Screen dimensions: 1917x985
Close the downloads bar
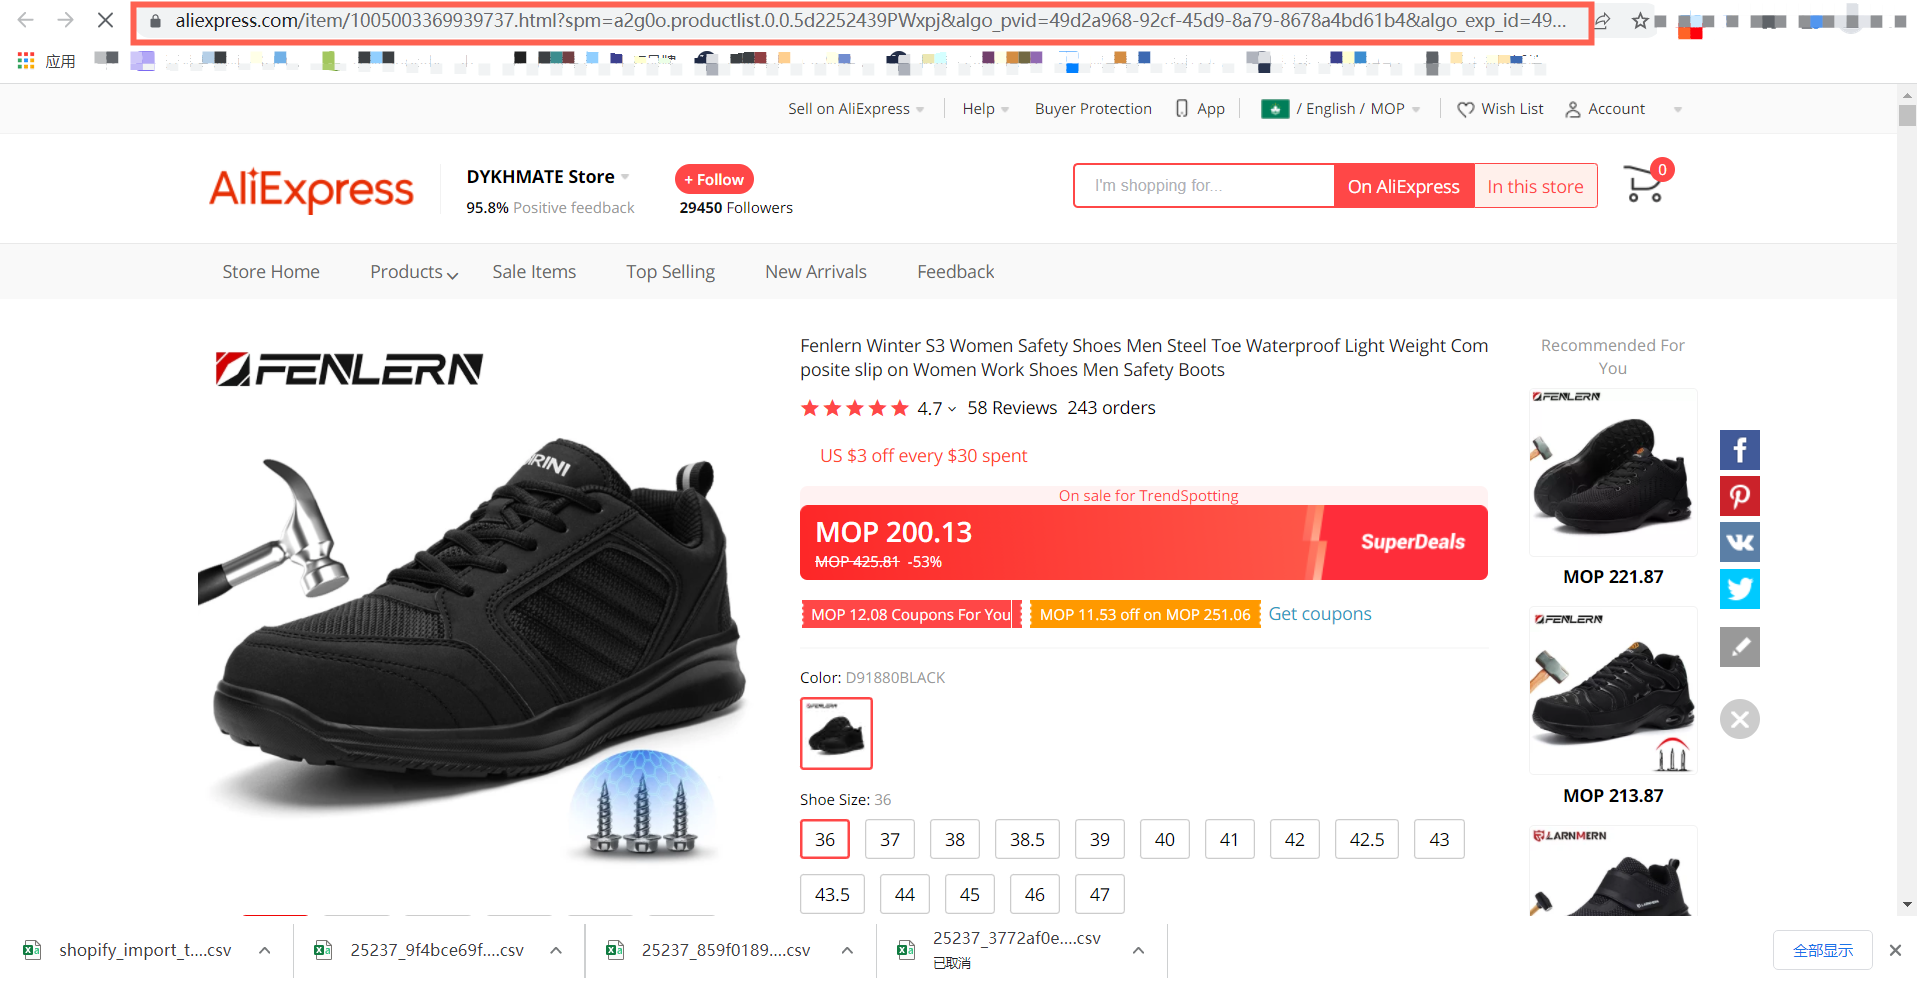coord(1895,950)
